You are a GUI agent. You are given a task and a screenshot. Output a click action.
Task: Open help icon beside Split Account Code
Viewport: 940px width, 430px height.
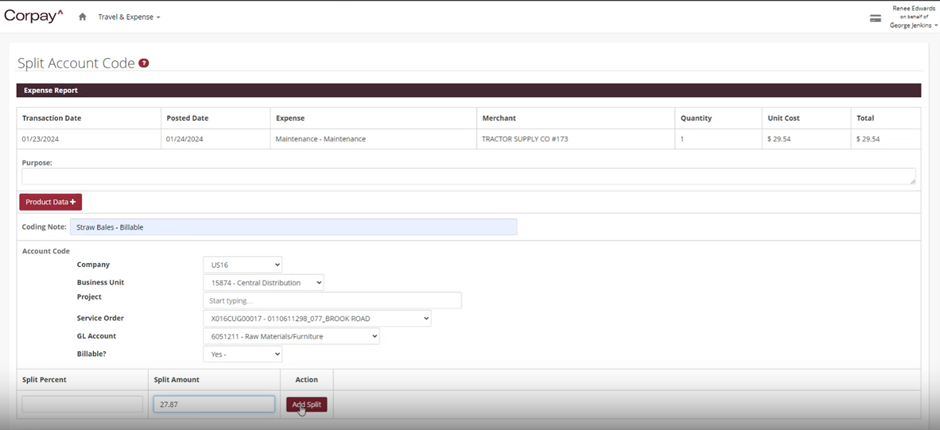point(144,63)
